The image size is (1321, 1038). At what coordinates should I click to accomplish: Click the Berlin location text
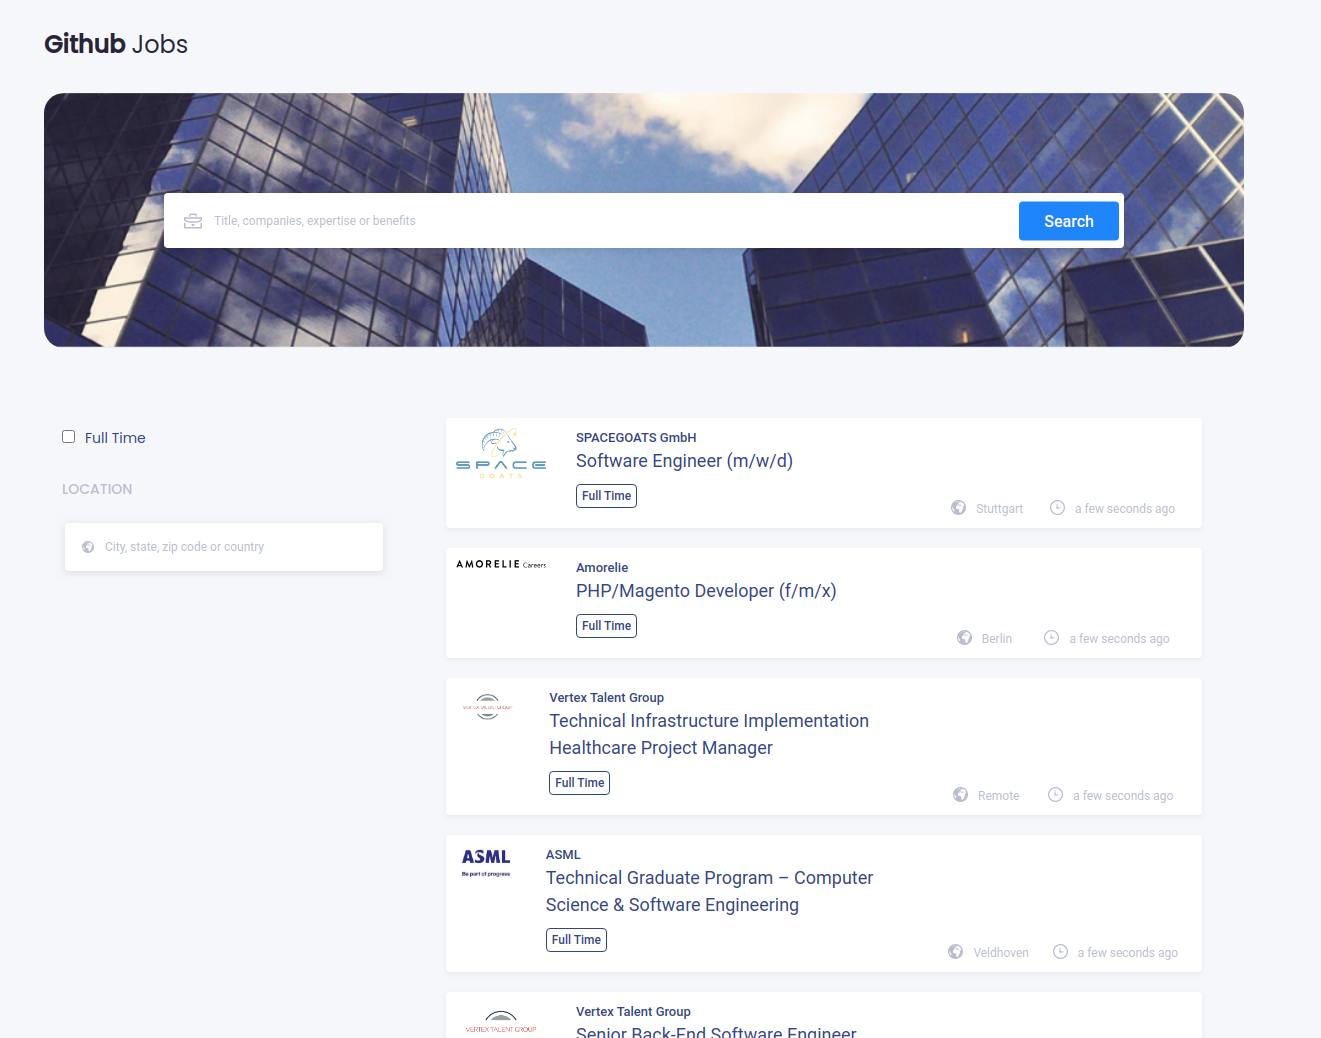[x=997, y=639]
